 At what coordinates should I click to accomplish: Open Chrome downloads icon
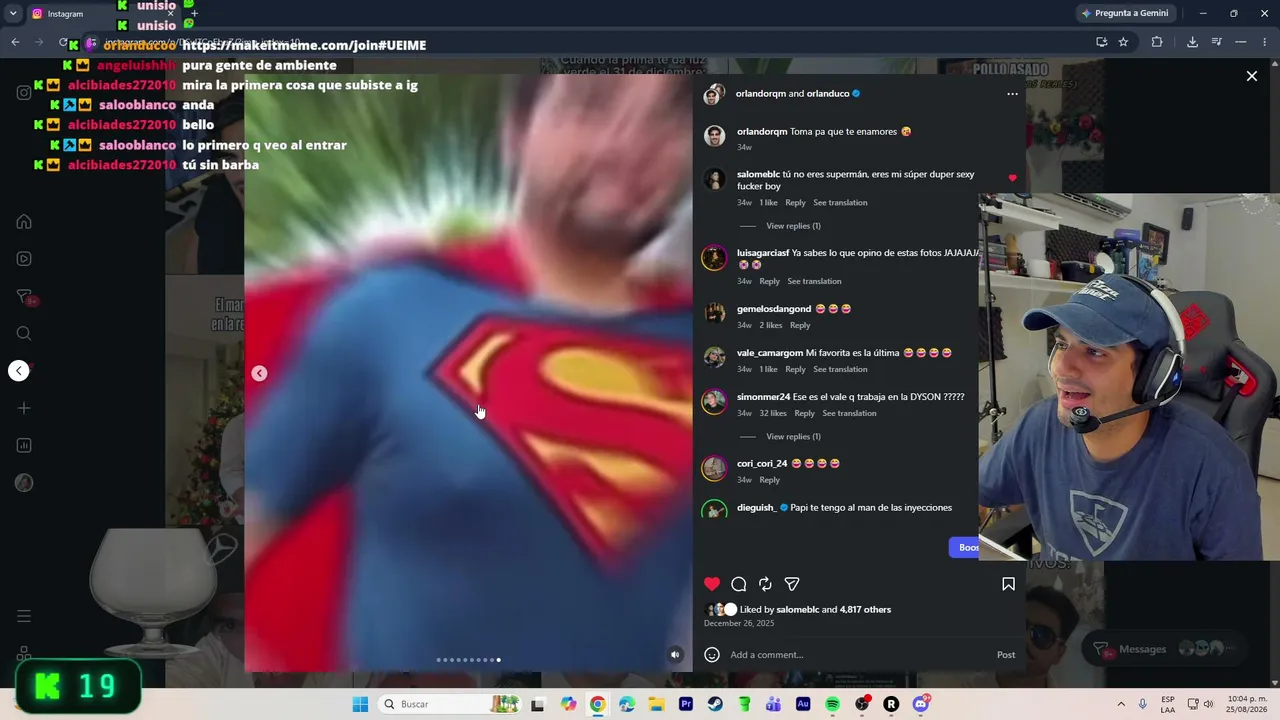tap(1192, 42)
